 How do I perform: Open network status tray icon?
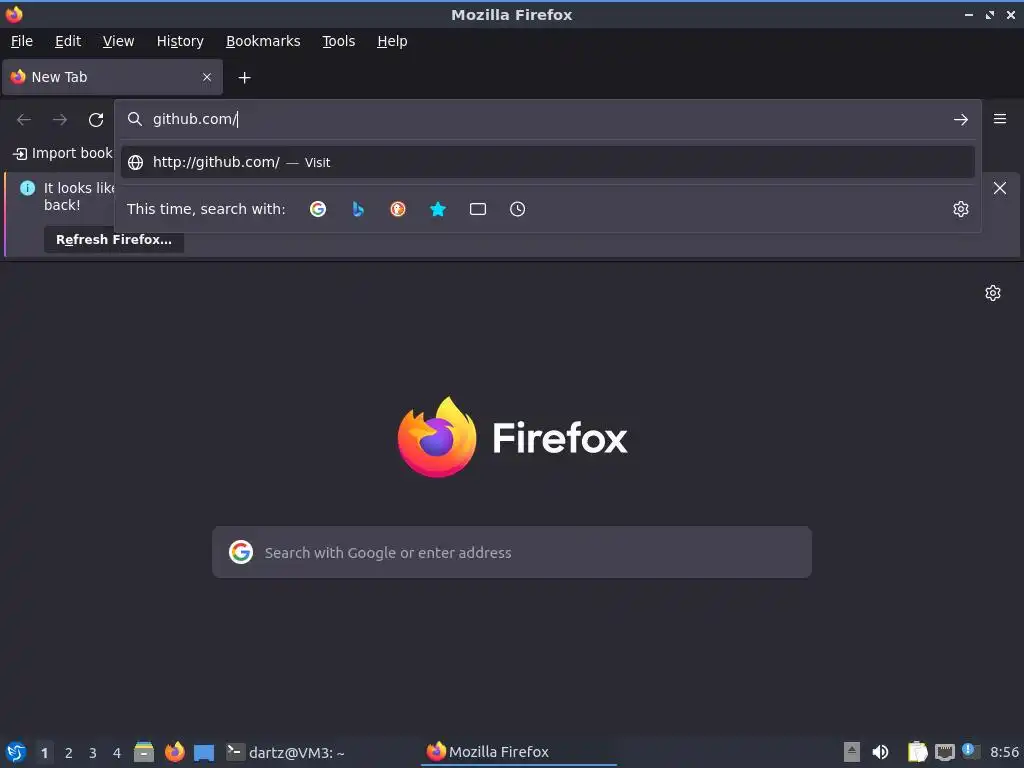(x=944, y=752)
